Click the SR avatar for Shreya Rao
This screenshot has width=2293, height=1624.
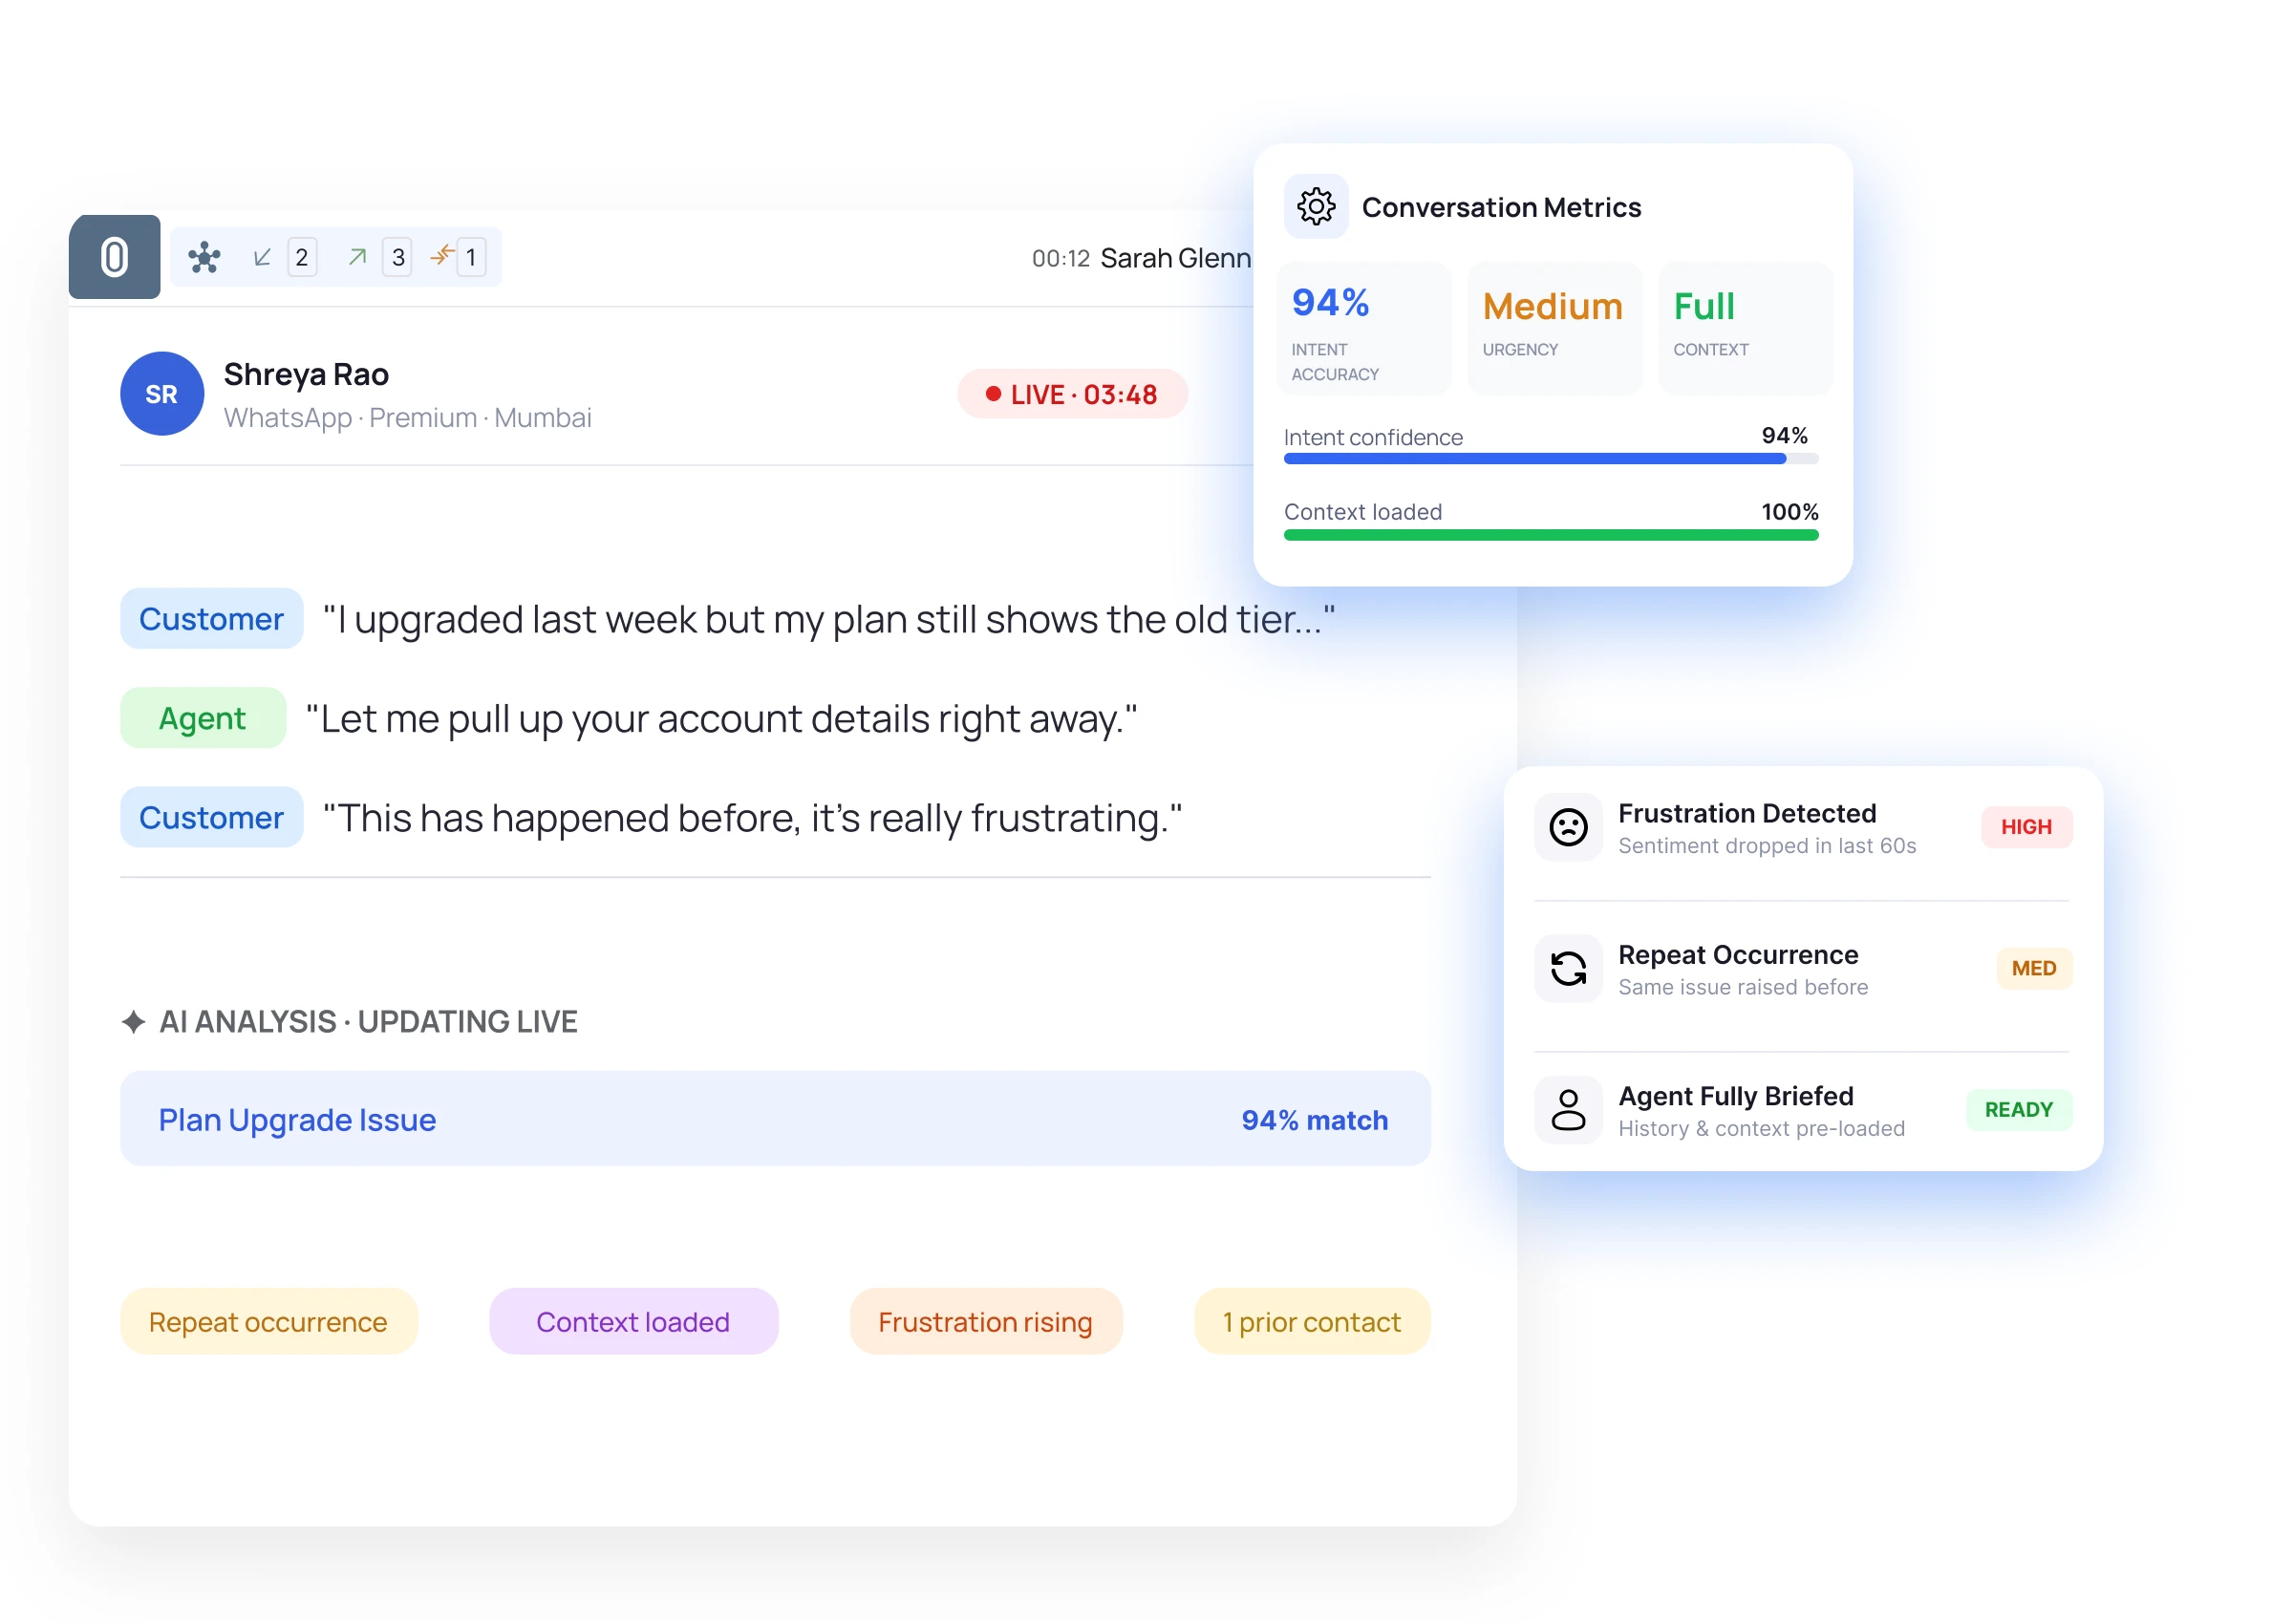162,394
